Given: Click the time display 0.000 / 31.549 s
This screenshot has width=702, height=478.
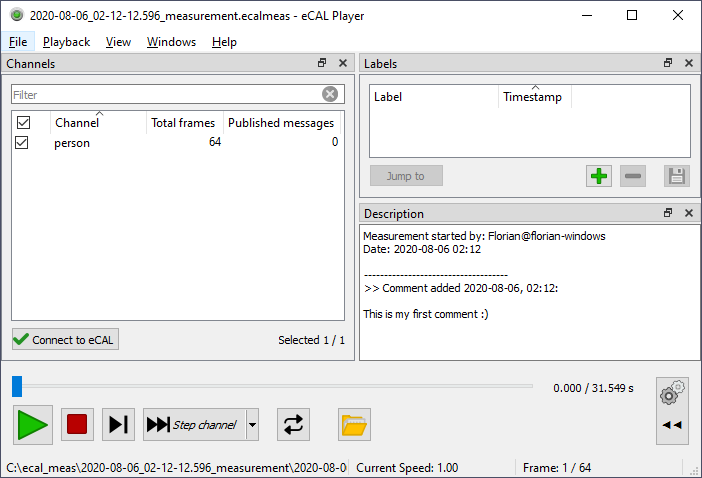Looking at the screenshot, I should pyautogui.click(x=593, y=388).
